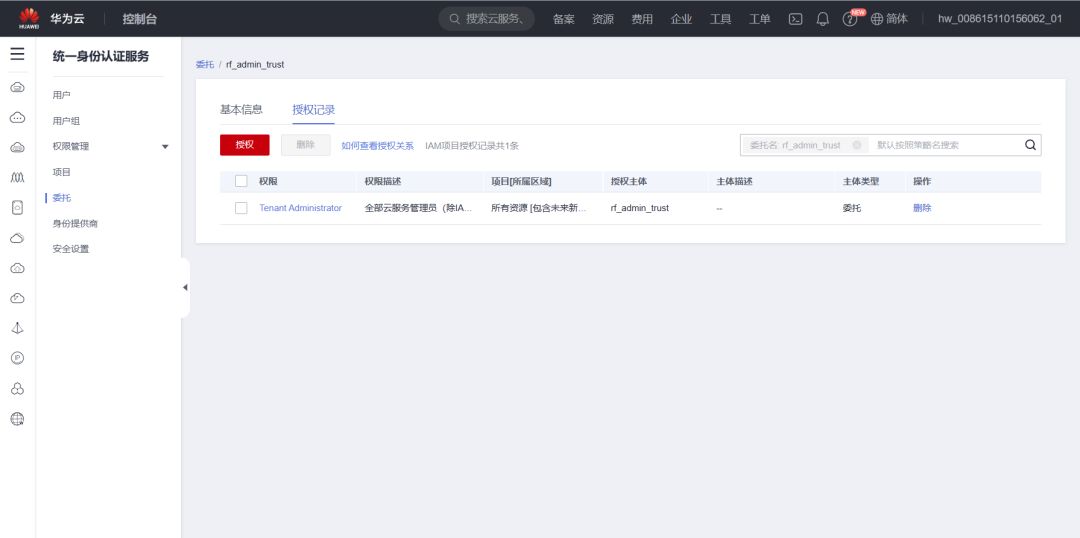Toggle the select-all checkbox in the table header
Image resolution: width=1080 pixels, height=538 pixels.
pyautogui.click(x=241, y=181)
